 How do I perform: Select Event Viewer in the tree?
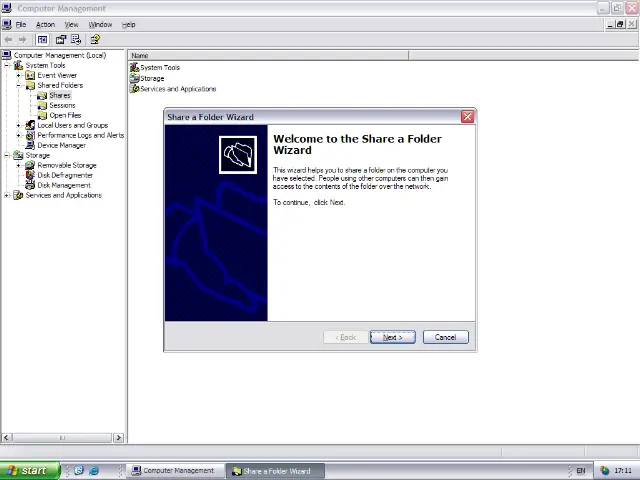[57, 76]
